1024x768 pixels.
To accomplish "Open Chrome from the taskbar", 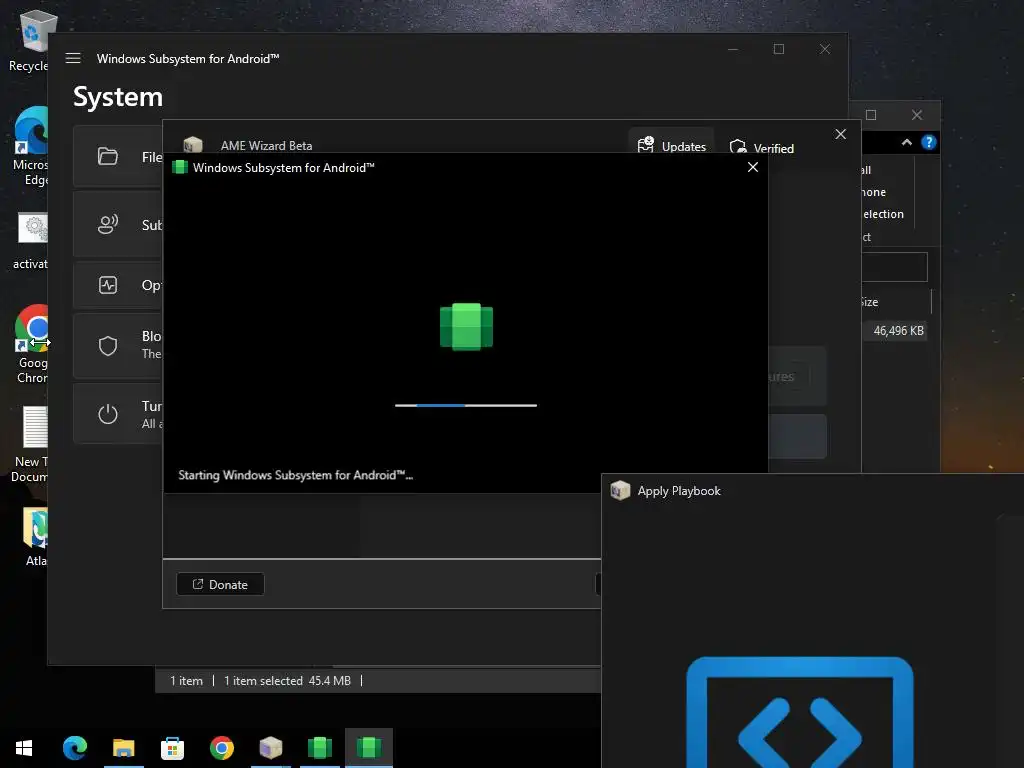I will tap(221, 747).
